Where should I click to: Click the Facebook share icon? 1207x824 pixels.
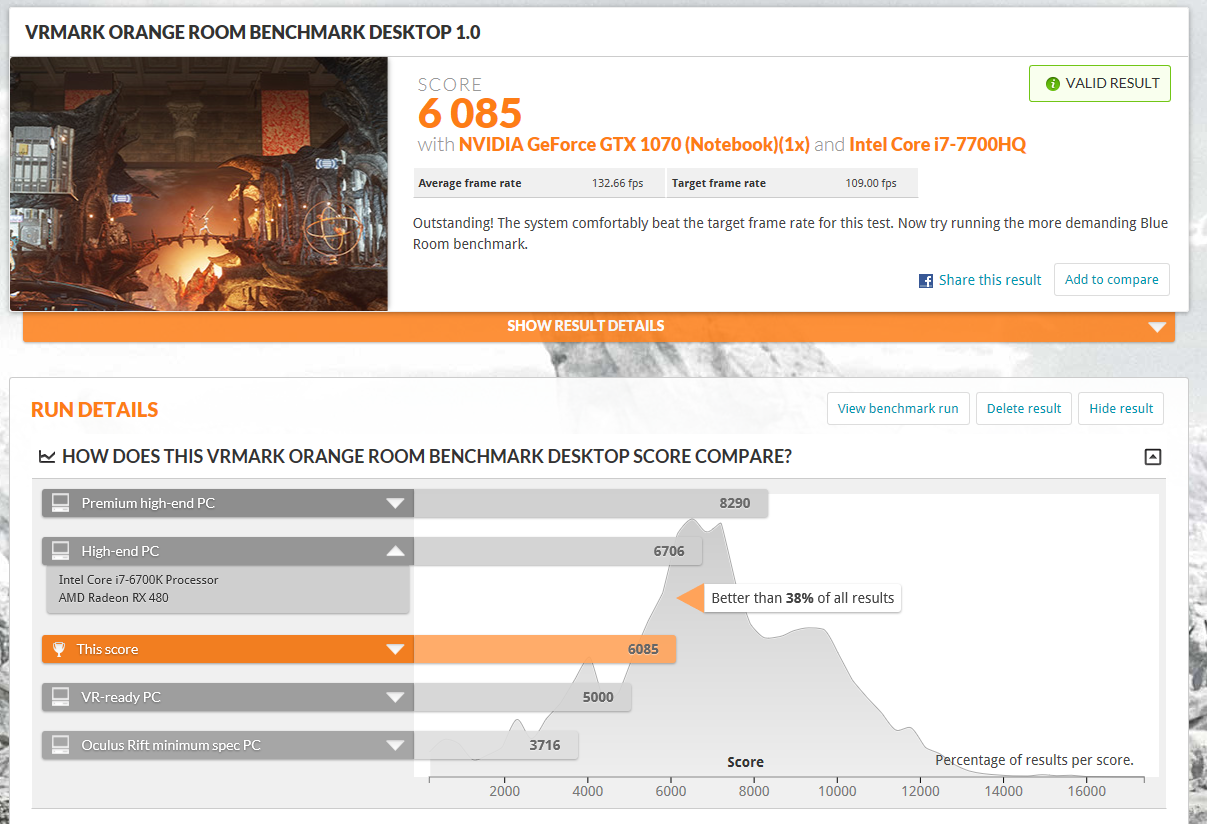pos(926,281)
